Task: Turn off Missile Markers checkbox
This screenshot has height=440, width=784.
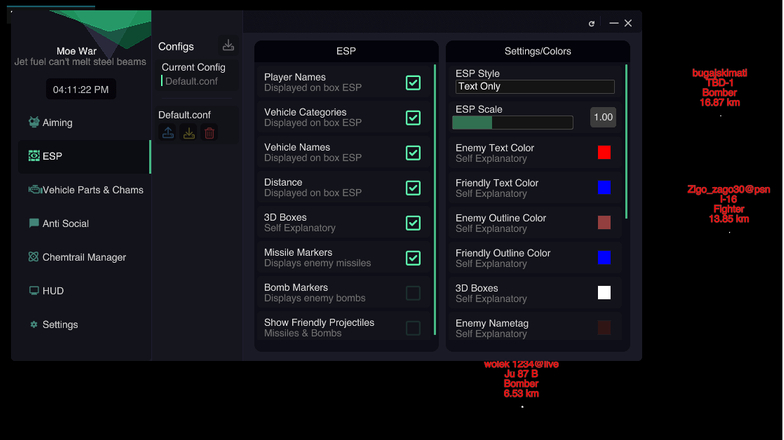Action: click(x=413, y=258)
